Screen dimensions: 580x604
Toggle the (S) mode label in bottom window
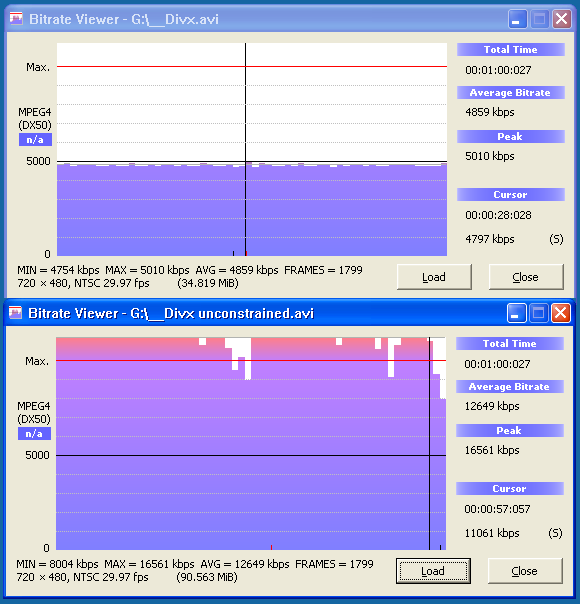pyautogui.click(x=555, y=533)
